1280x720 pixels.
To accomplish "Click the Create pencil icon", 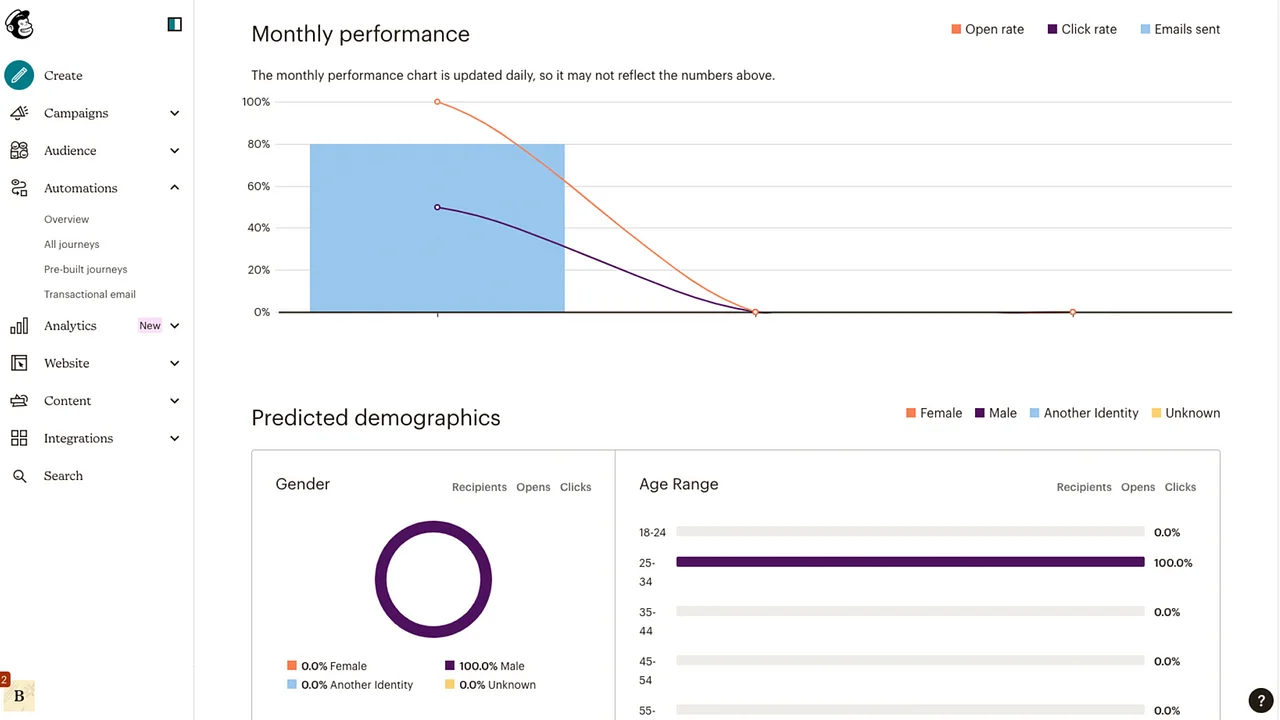I will coord(19,75).
